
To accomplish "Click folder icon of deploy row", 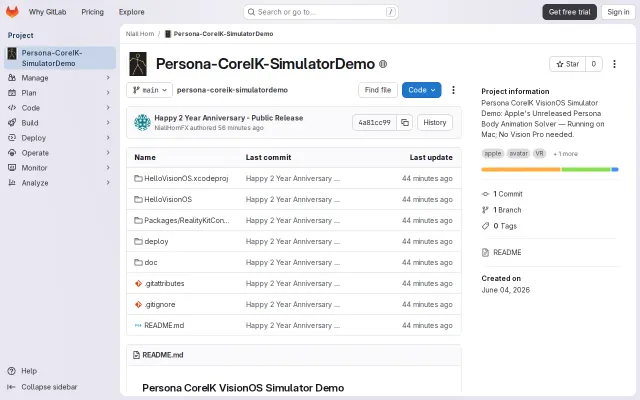I will tap(138, 241).
